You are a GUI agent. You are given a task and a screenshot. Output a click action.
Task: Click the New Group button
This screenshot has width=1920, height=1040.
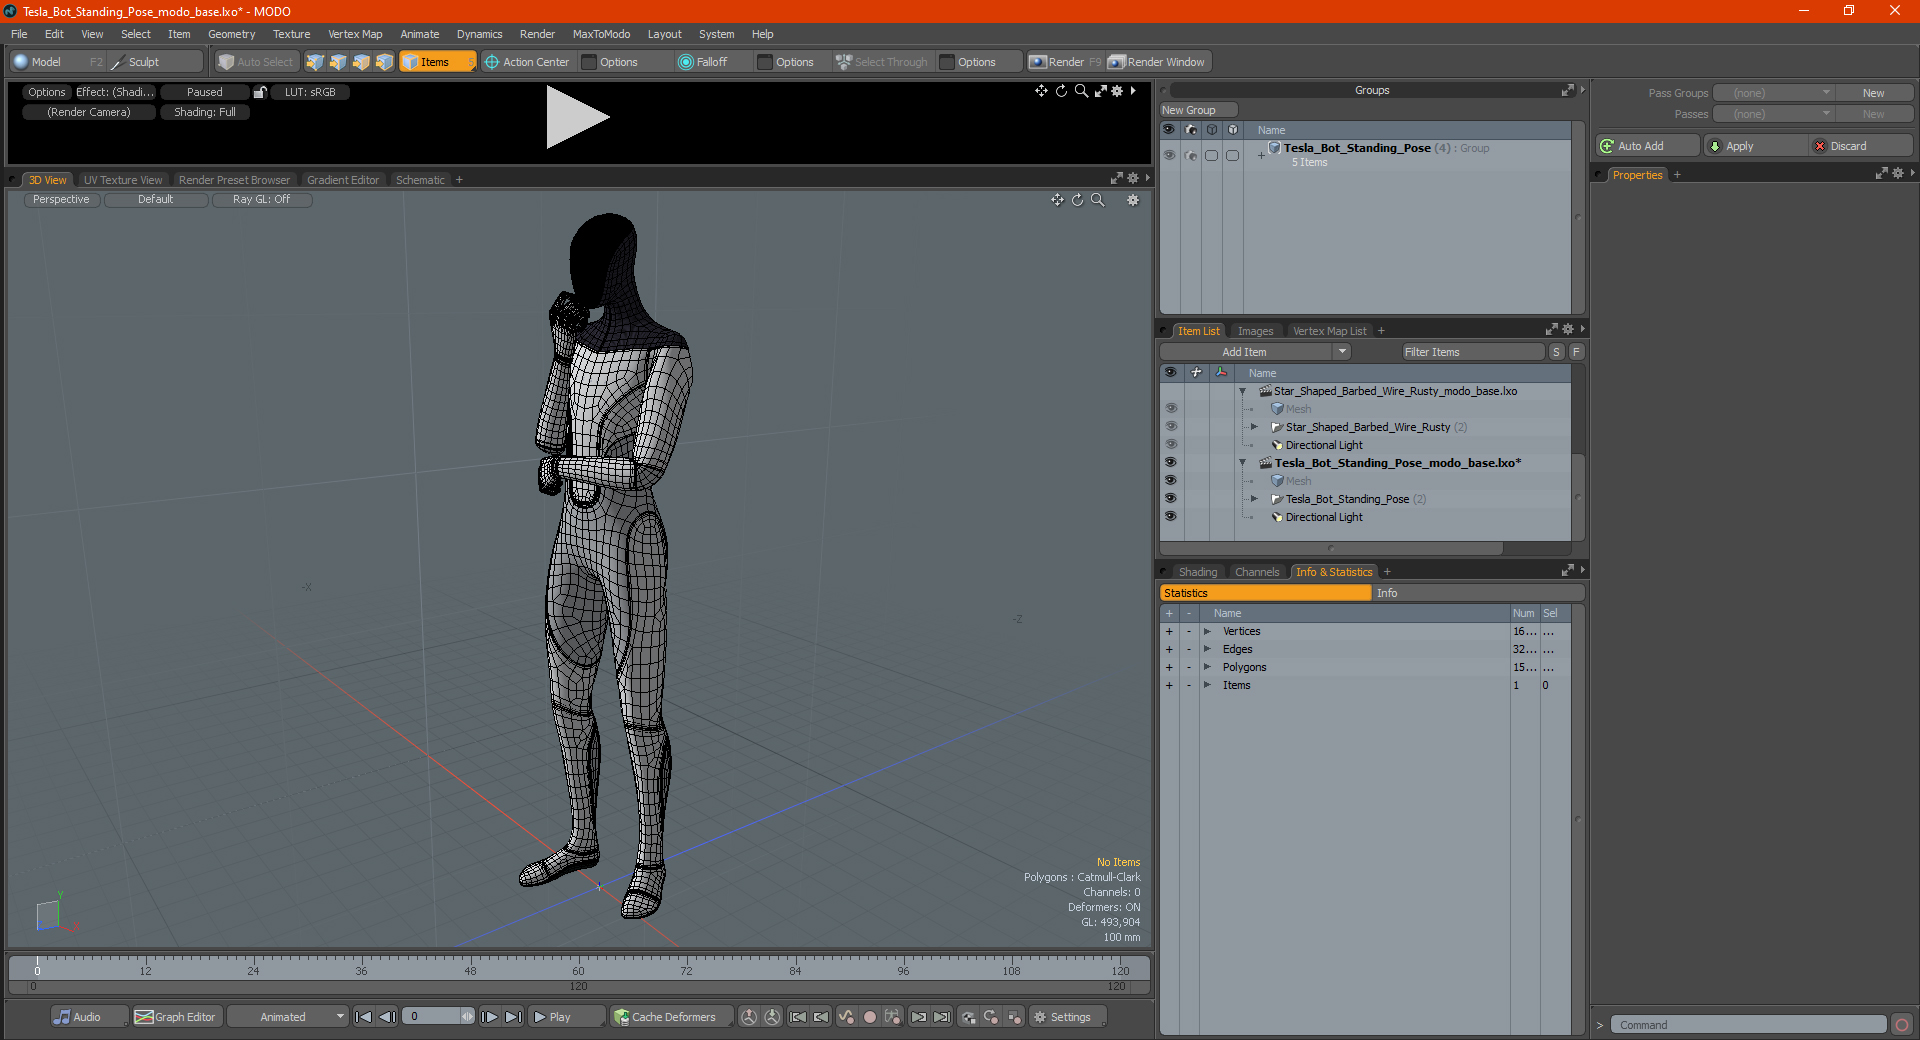tap(1198, 110)
